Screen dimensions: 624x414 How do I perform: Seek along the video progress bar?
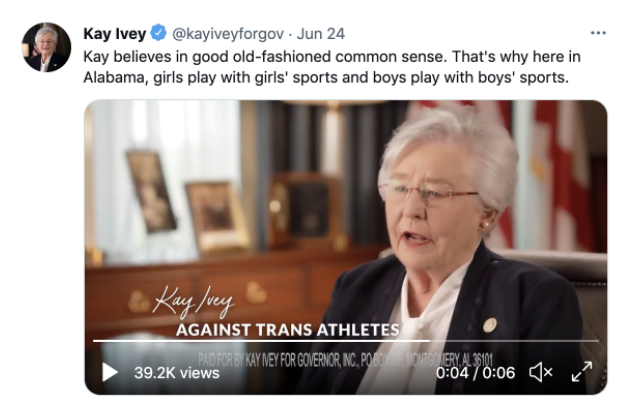[x=345, y=341]
